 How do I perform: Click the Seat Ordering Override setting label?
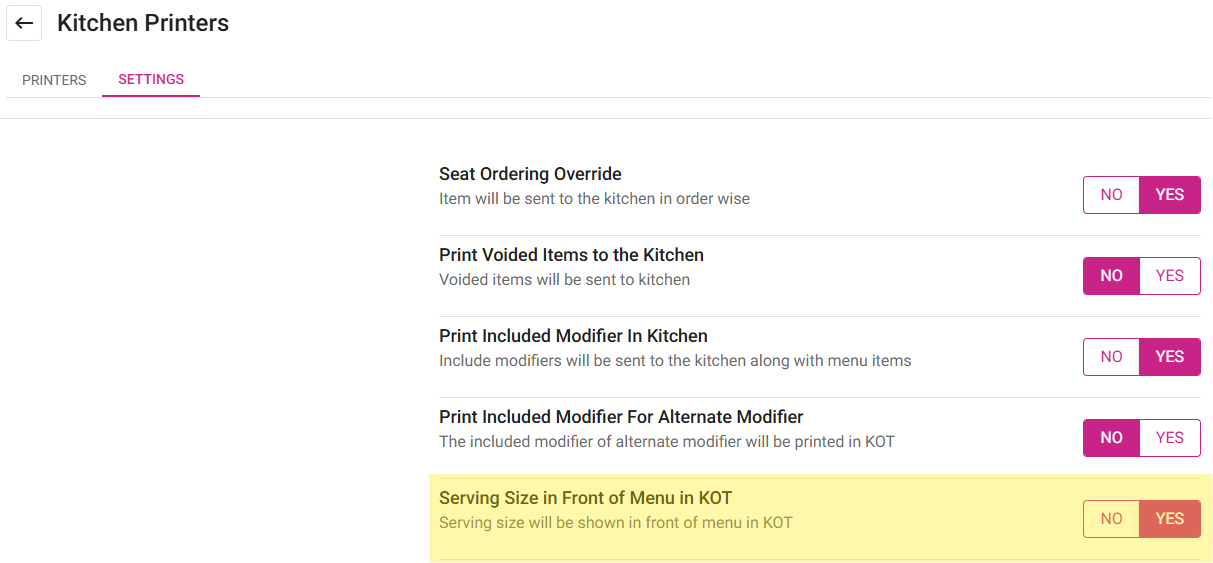pyautogui.click(x=530, y=174)
